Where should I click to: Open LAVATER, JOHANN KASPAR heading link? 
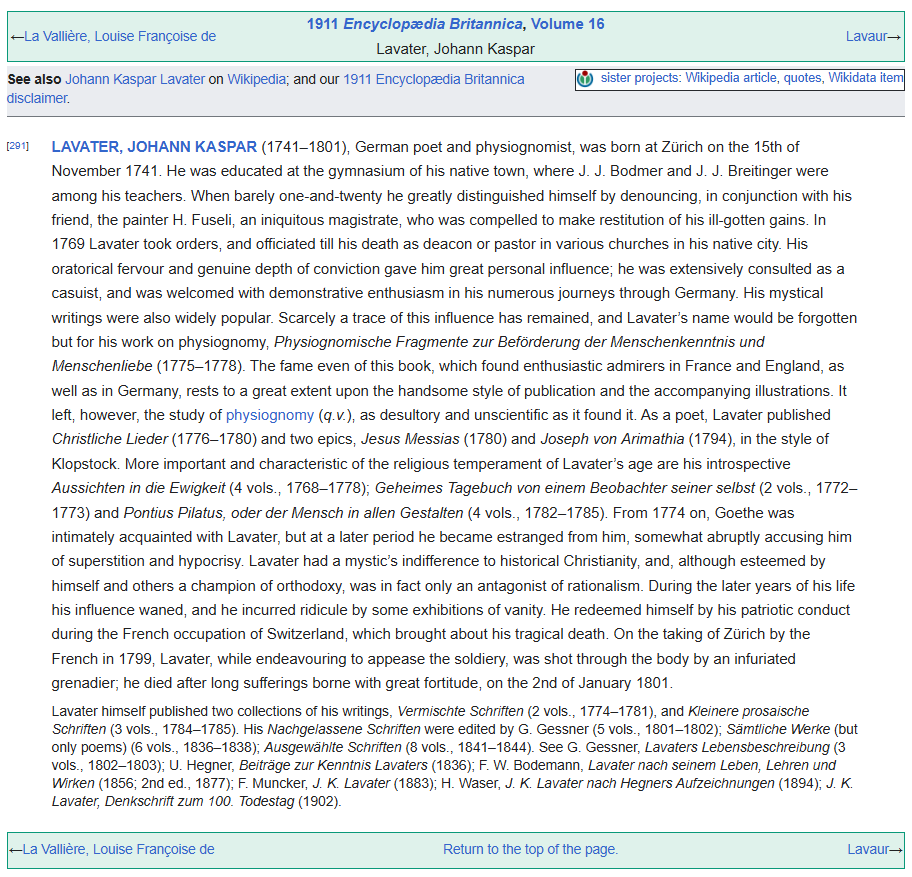click(154, 147)
